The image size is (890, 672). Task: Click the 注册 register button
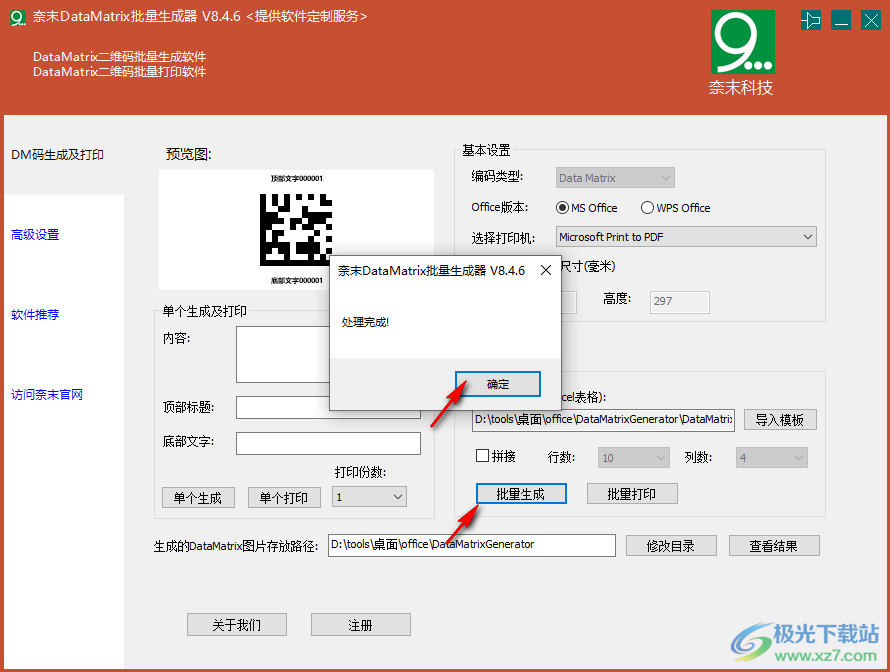[x=360, y=625]
